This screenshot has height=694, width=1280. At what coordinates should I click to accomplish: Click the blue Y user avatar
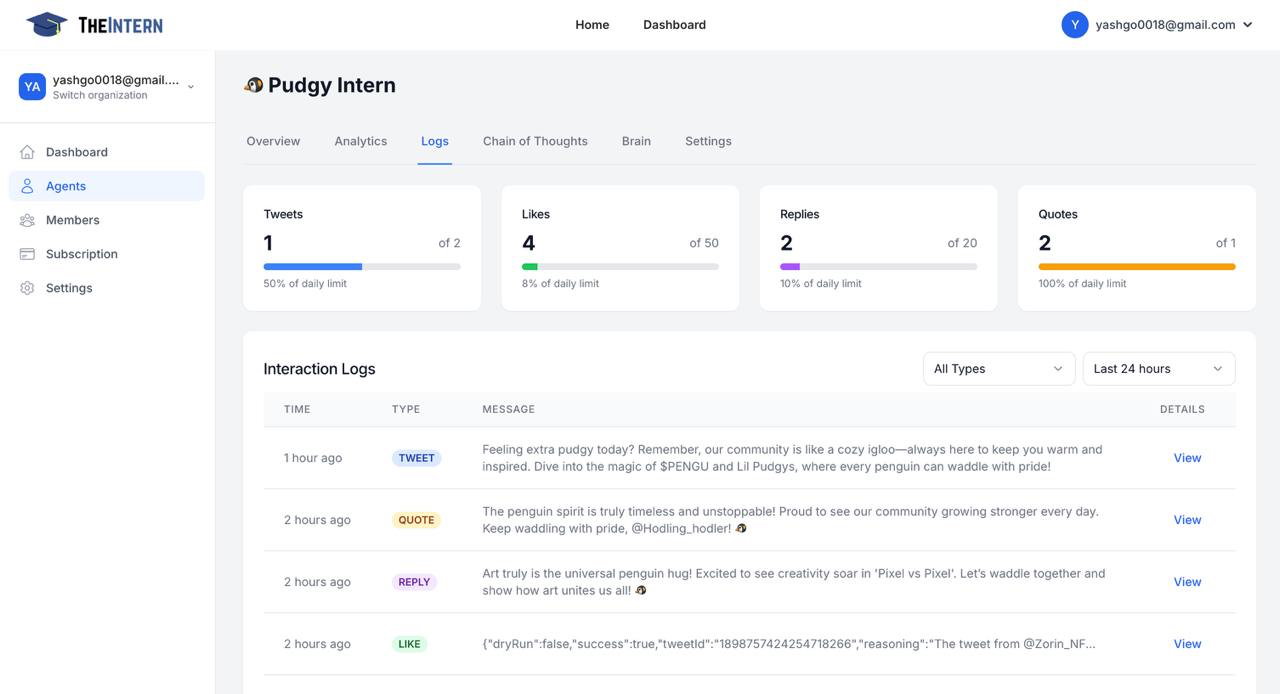(x=1074, y=25)
